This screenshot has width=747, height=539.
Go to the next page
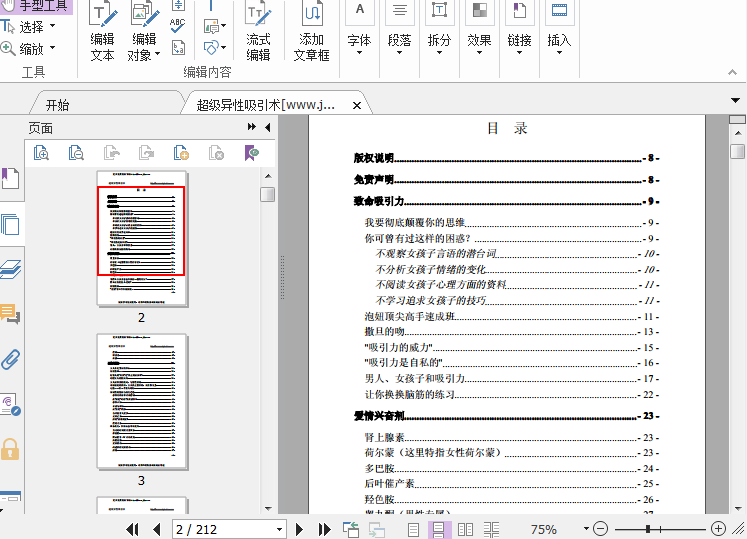299,529
